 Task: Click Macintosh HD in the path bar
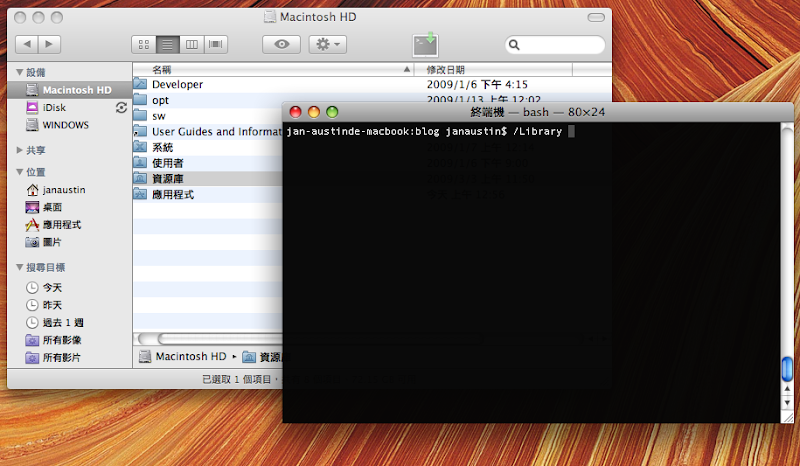coord(183,356)
